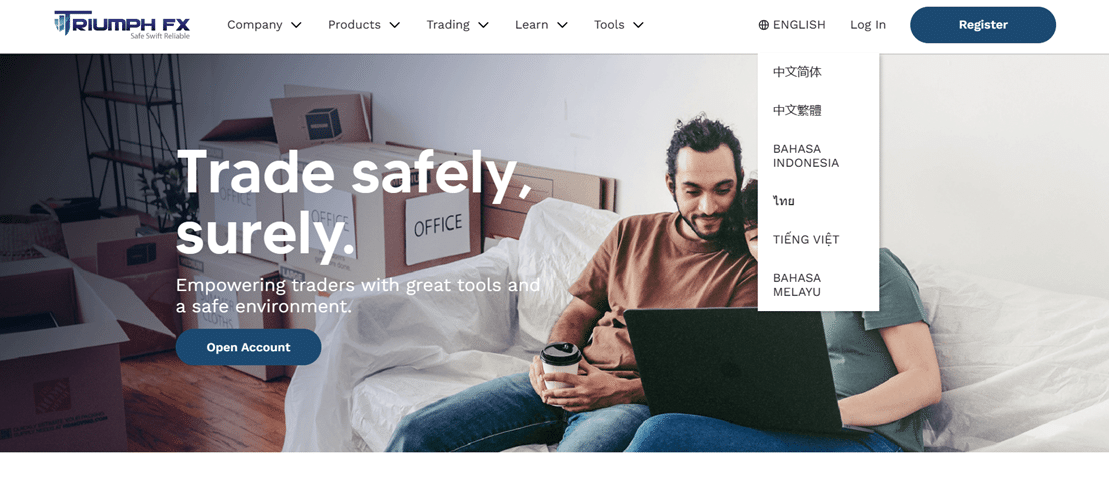Select 中文繁體 language option
The width and height of the screenshot is (1109, 498).
coord(797,110)
